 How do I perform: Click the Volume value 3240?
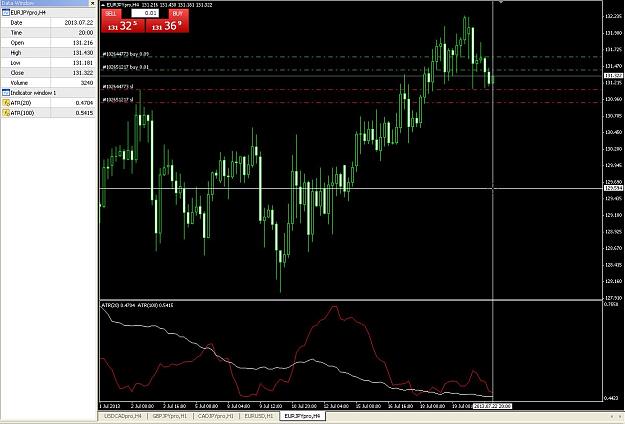87,83
